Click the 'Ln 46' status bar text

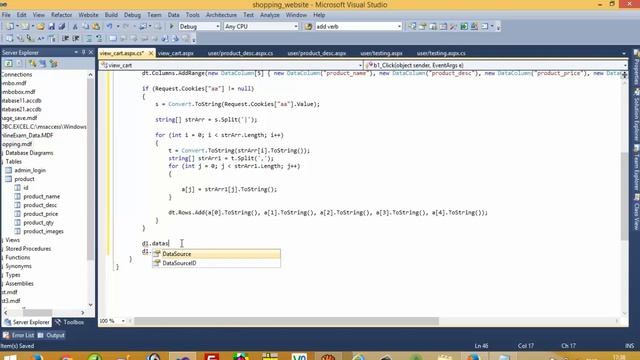[x=481, y=346]
